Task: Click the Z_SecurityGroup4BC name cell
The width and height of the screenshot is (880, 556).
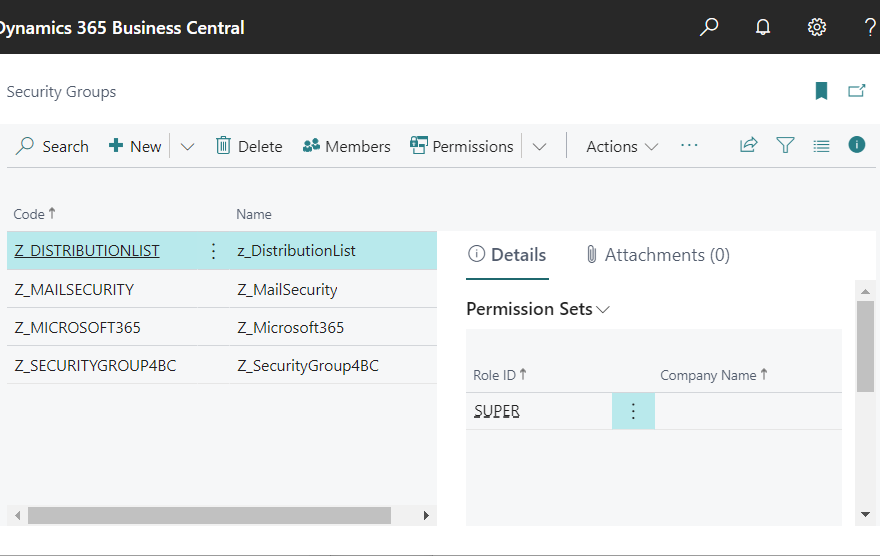Action: click(308, 366)
